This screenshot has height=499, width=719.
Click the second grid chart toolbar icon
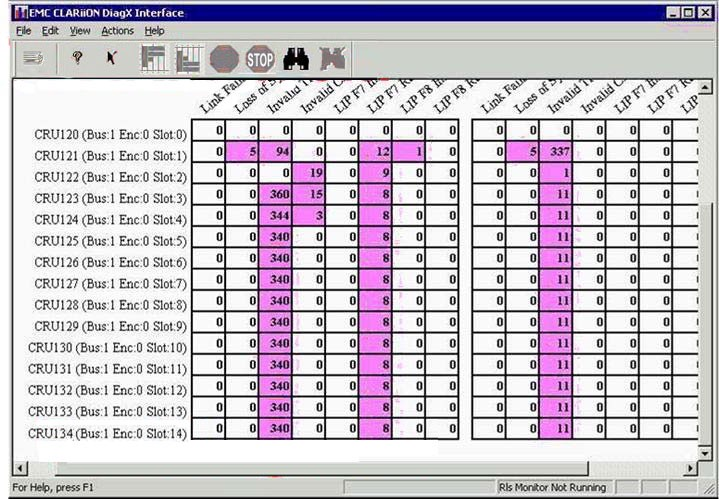189,59
